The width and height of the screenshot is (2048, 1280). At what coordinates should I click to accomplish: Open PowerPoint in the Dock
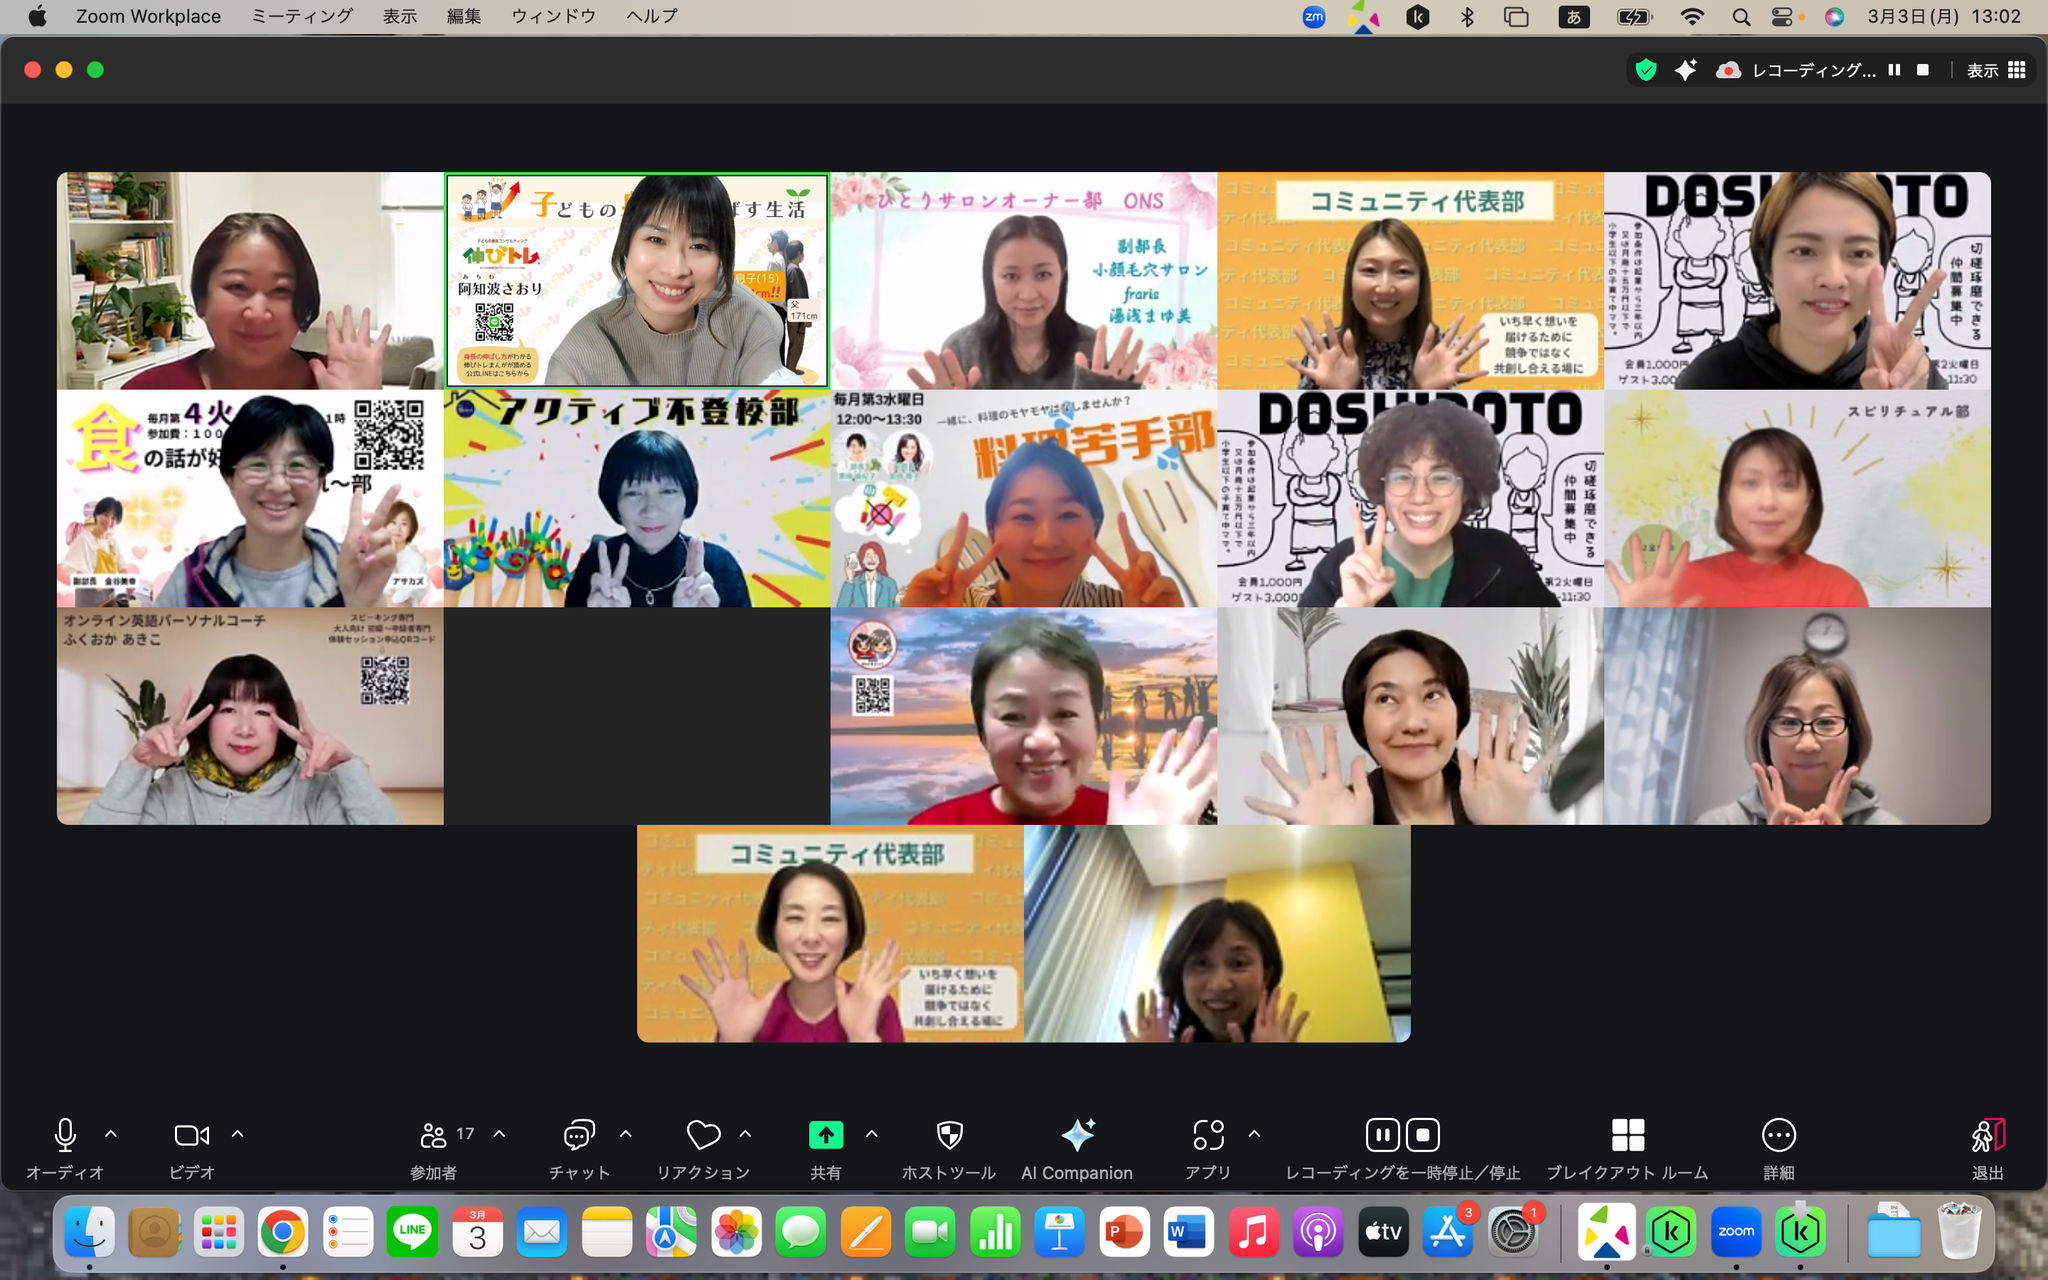(x=1123, y=1231)
